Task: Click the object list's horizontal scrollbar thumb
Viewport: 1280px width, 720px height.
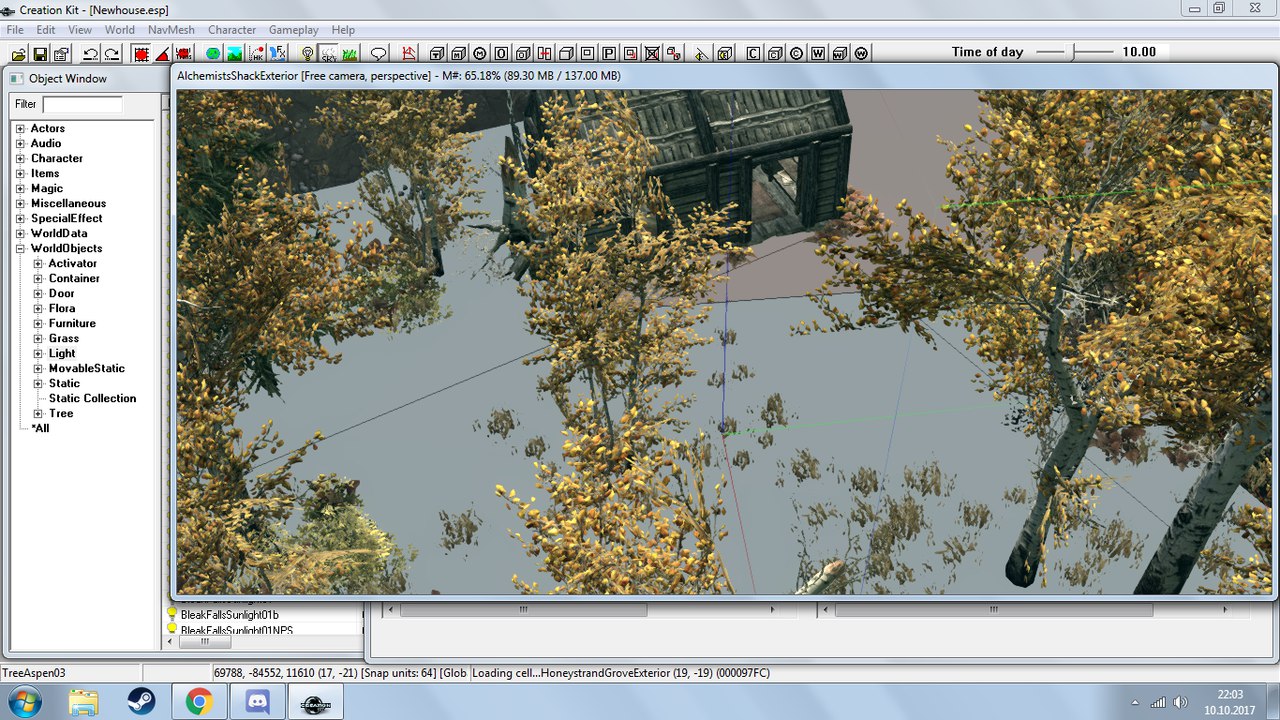Action: (205, 642)
